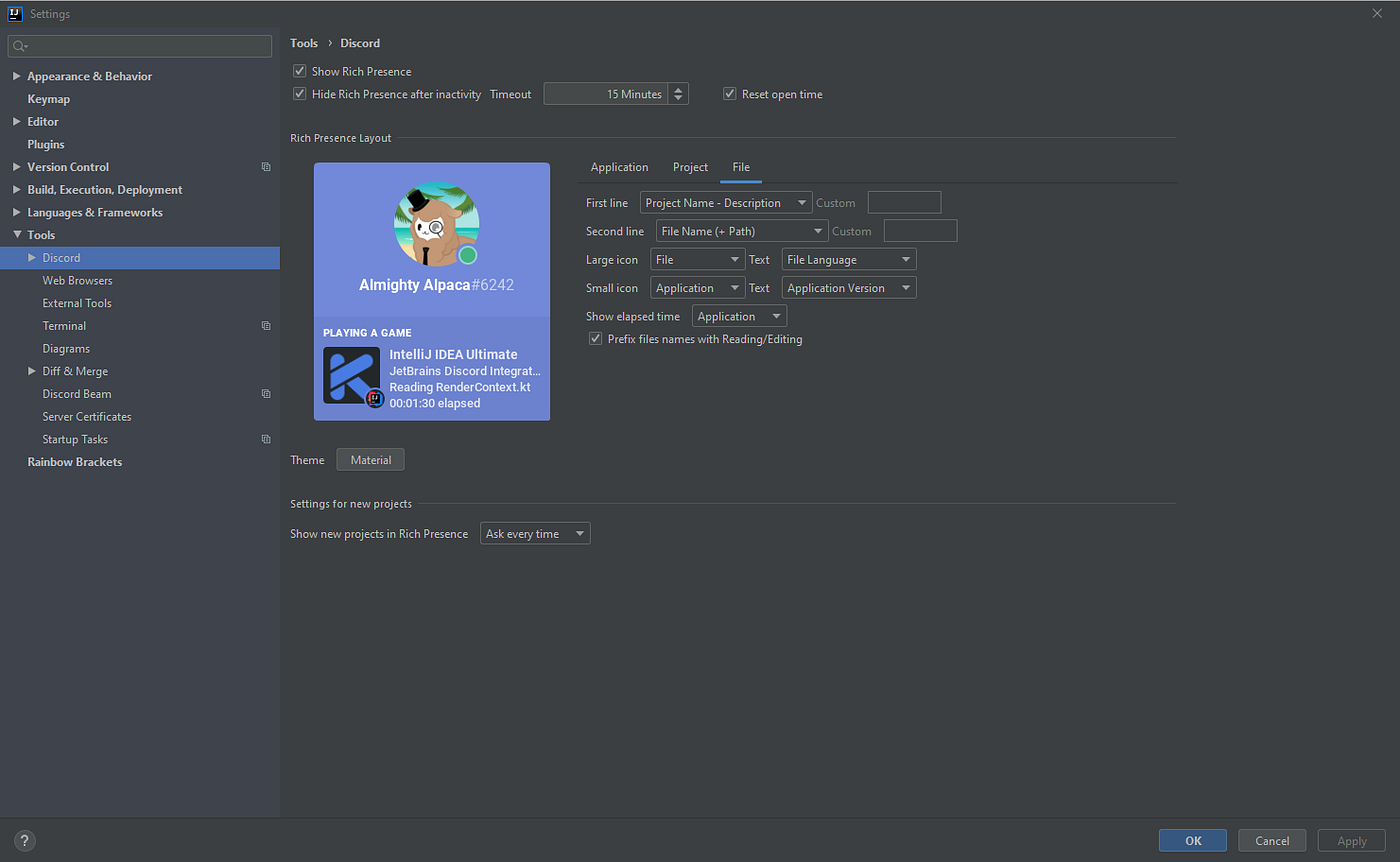1400x862 pixels.
Task: Switch to the Project tab
Action: pos(690,167)
